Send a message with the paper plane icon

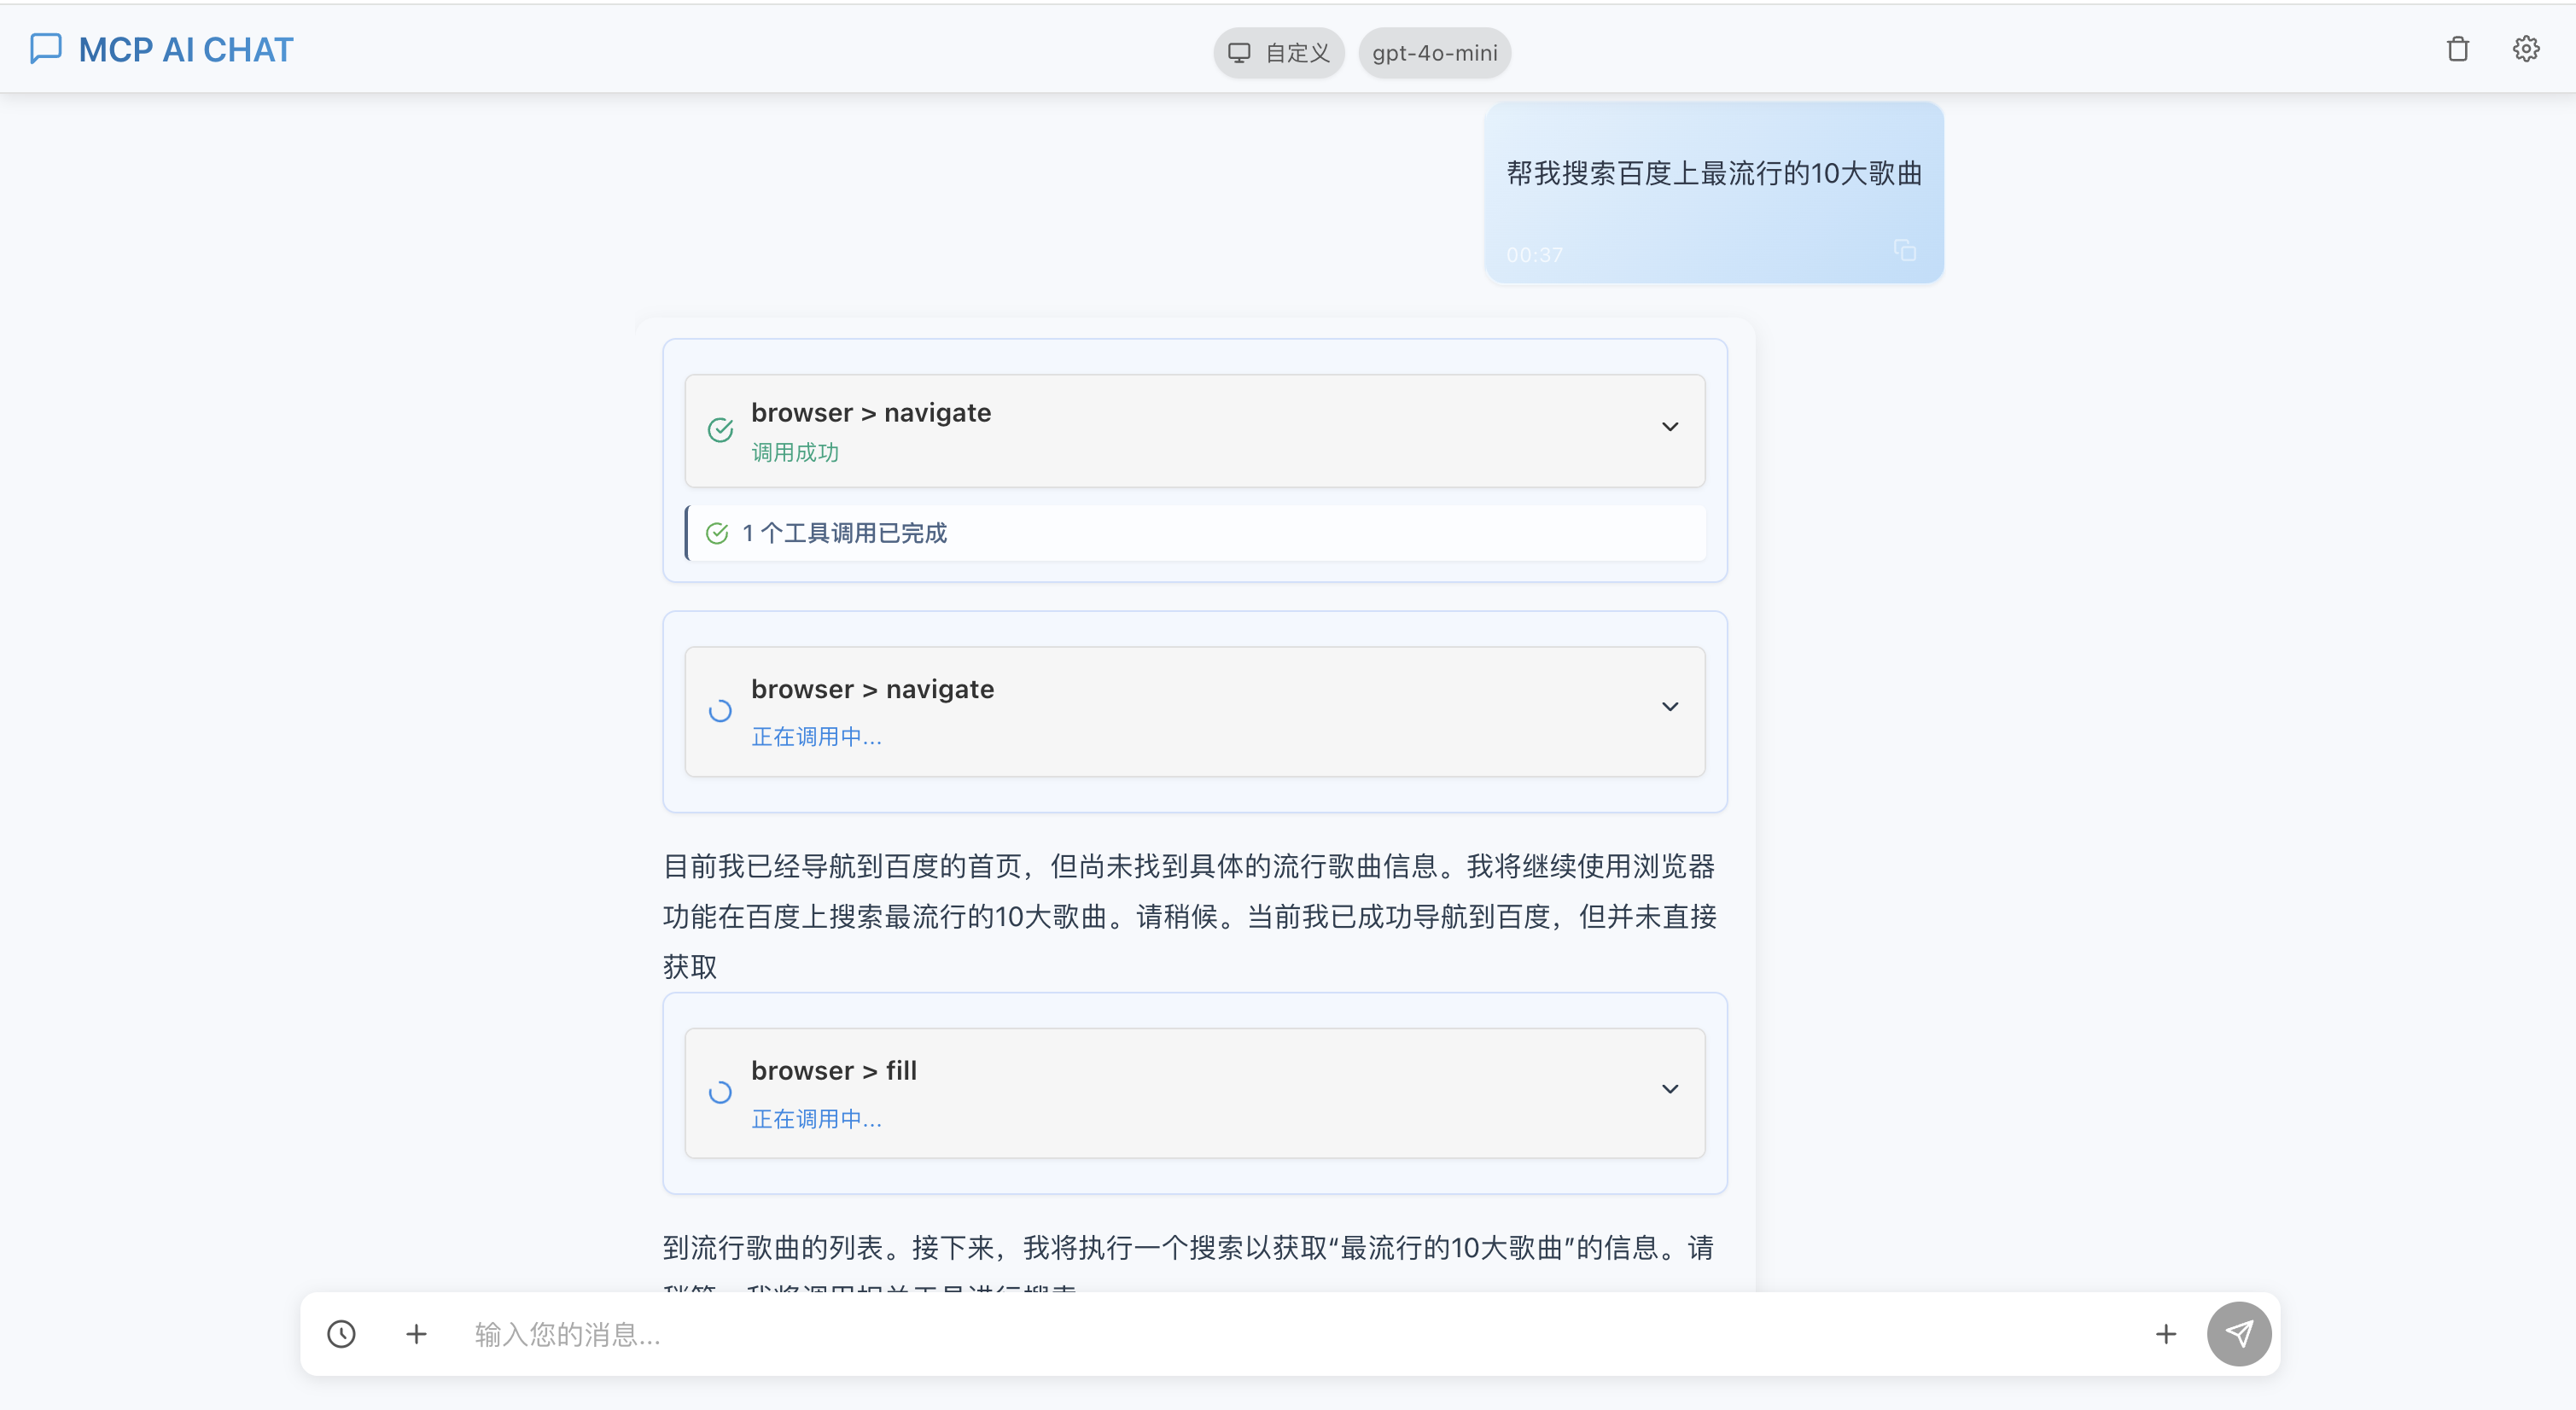2239,1334
